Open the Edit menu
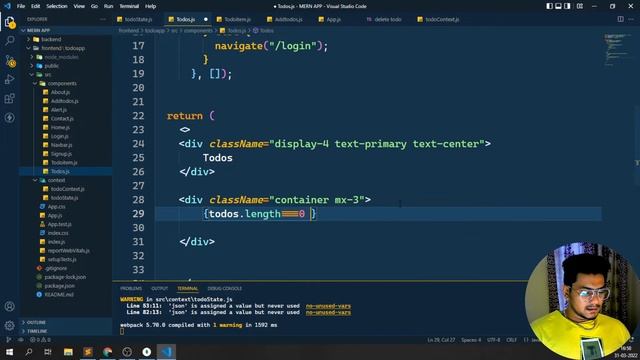Screen dimensions: 640x360 click(36, 6)
